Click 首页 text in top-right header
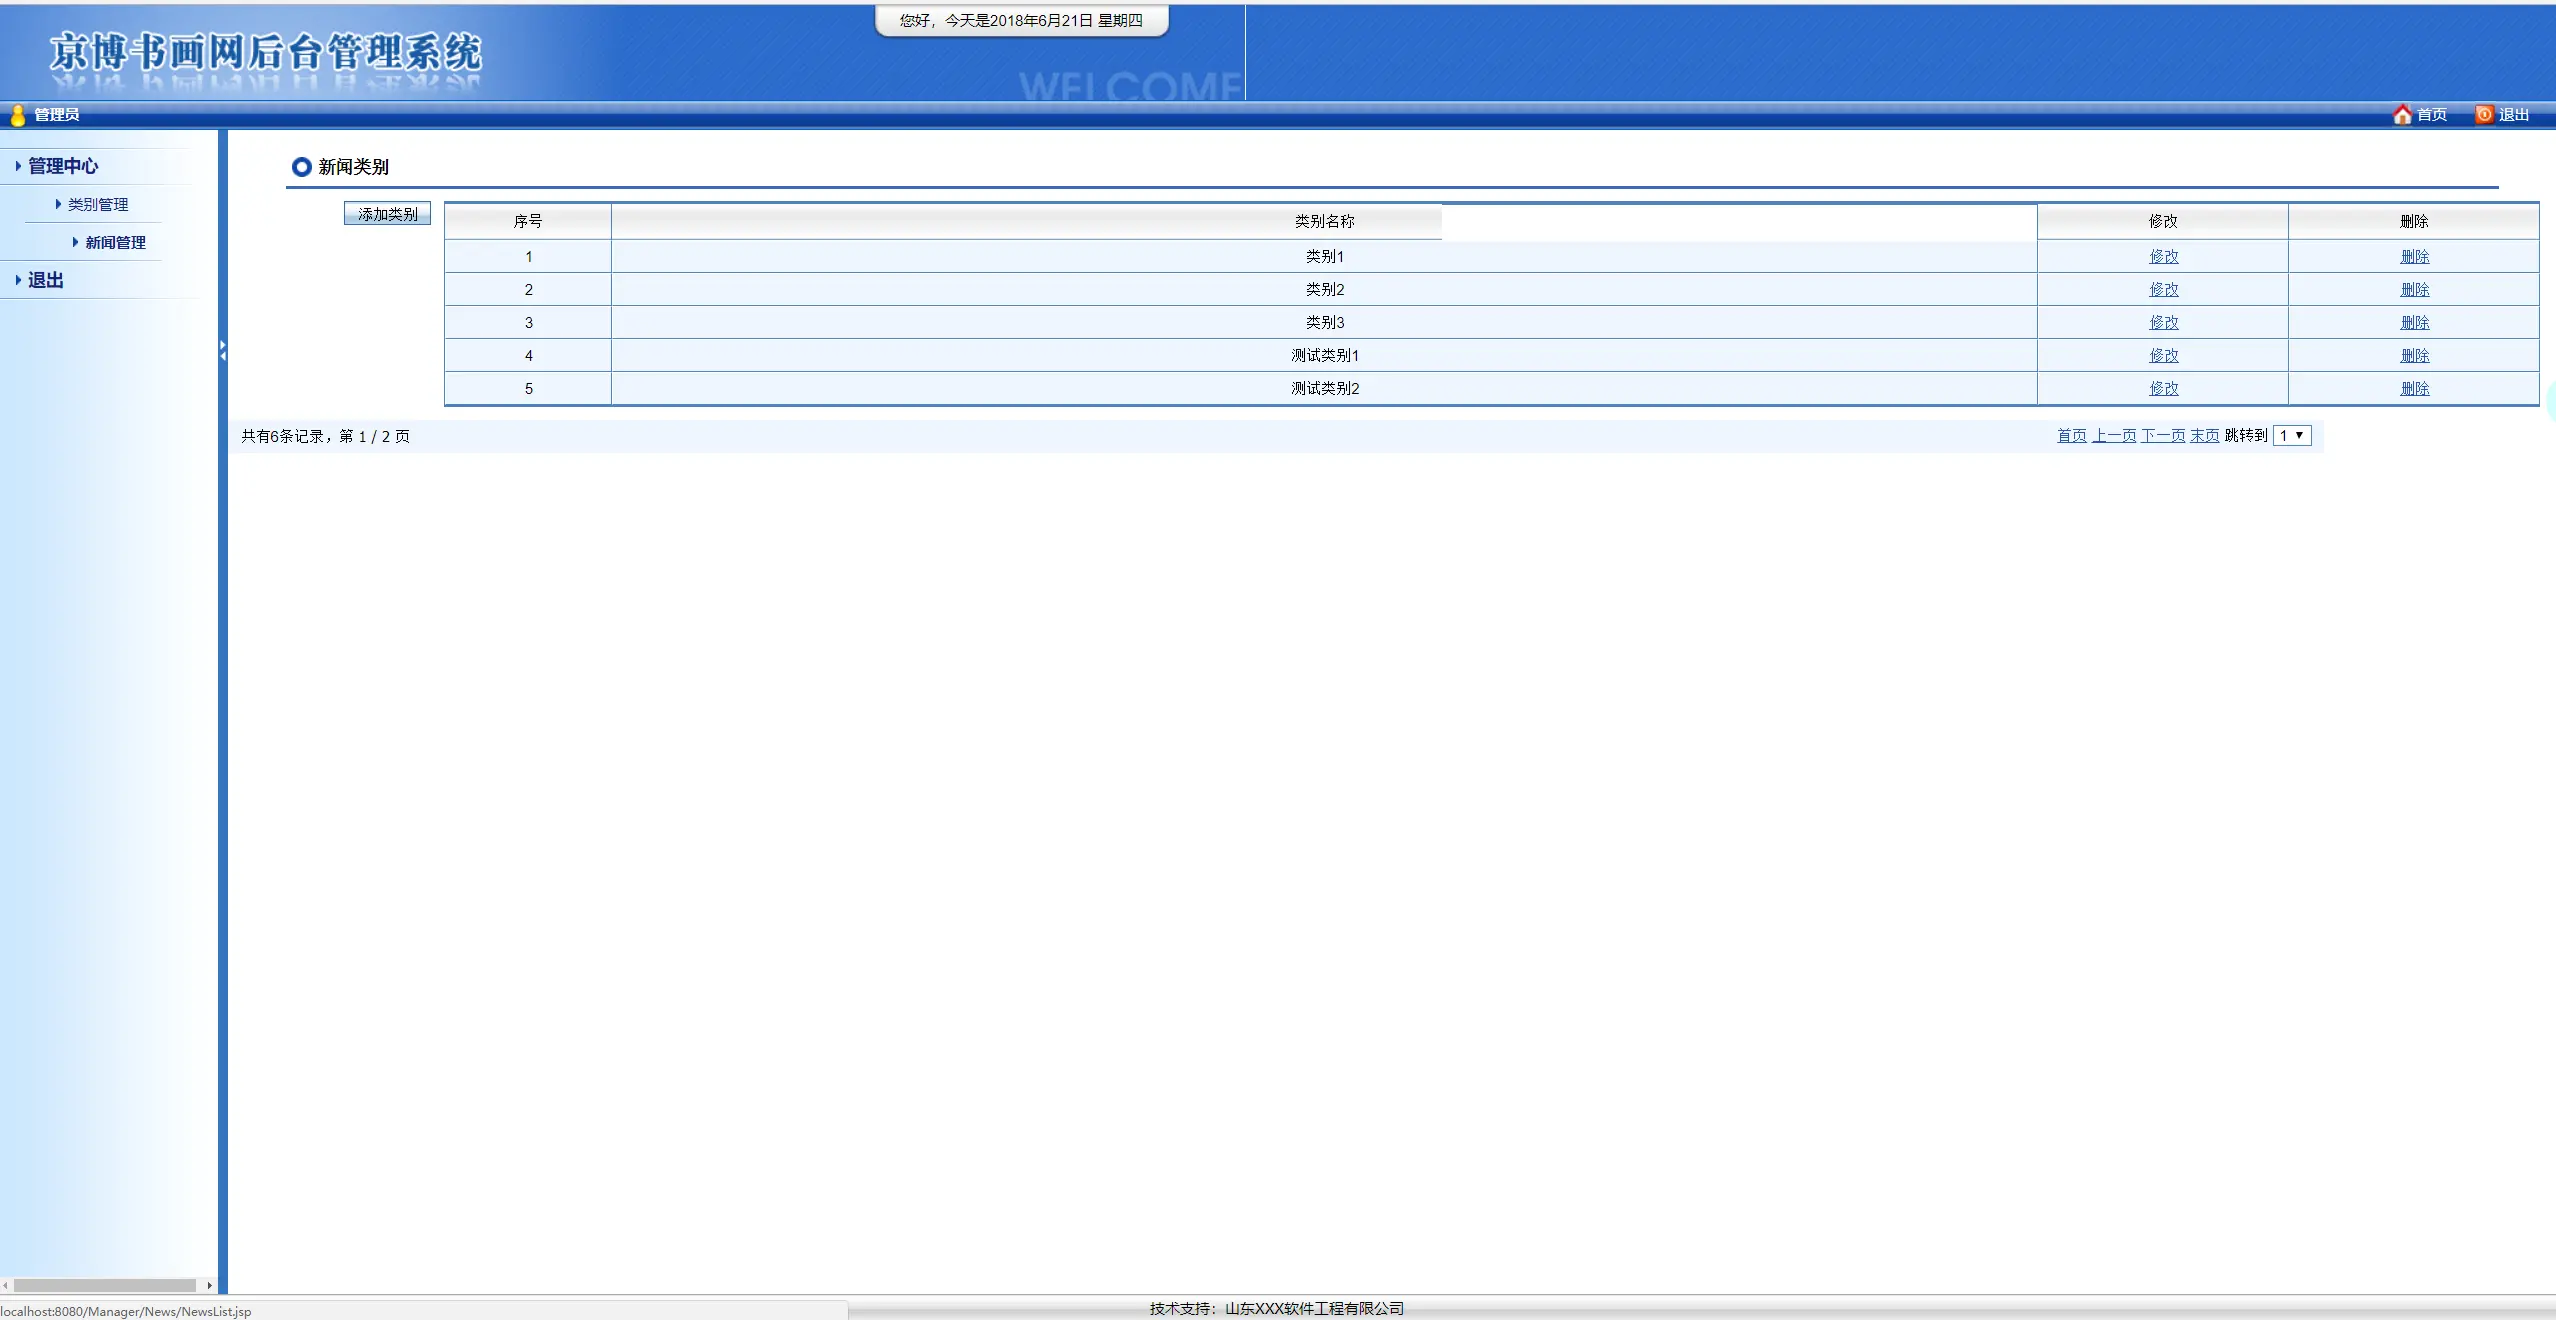 point(2432,115)
